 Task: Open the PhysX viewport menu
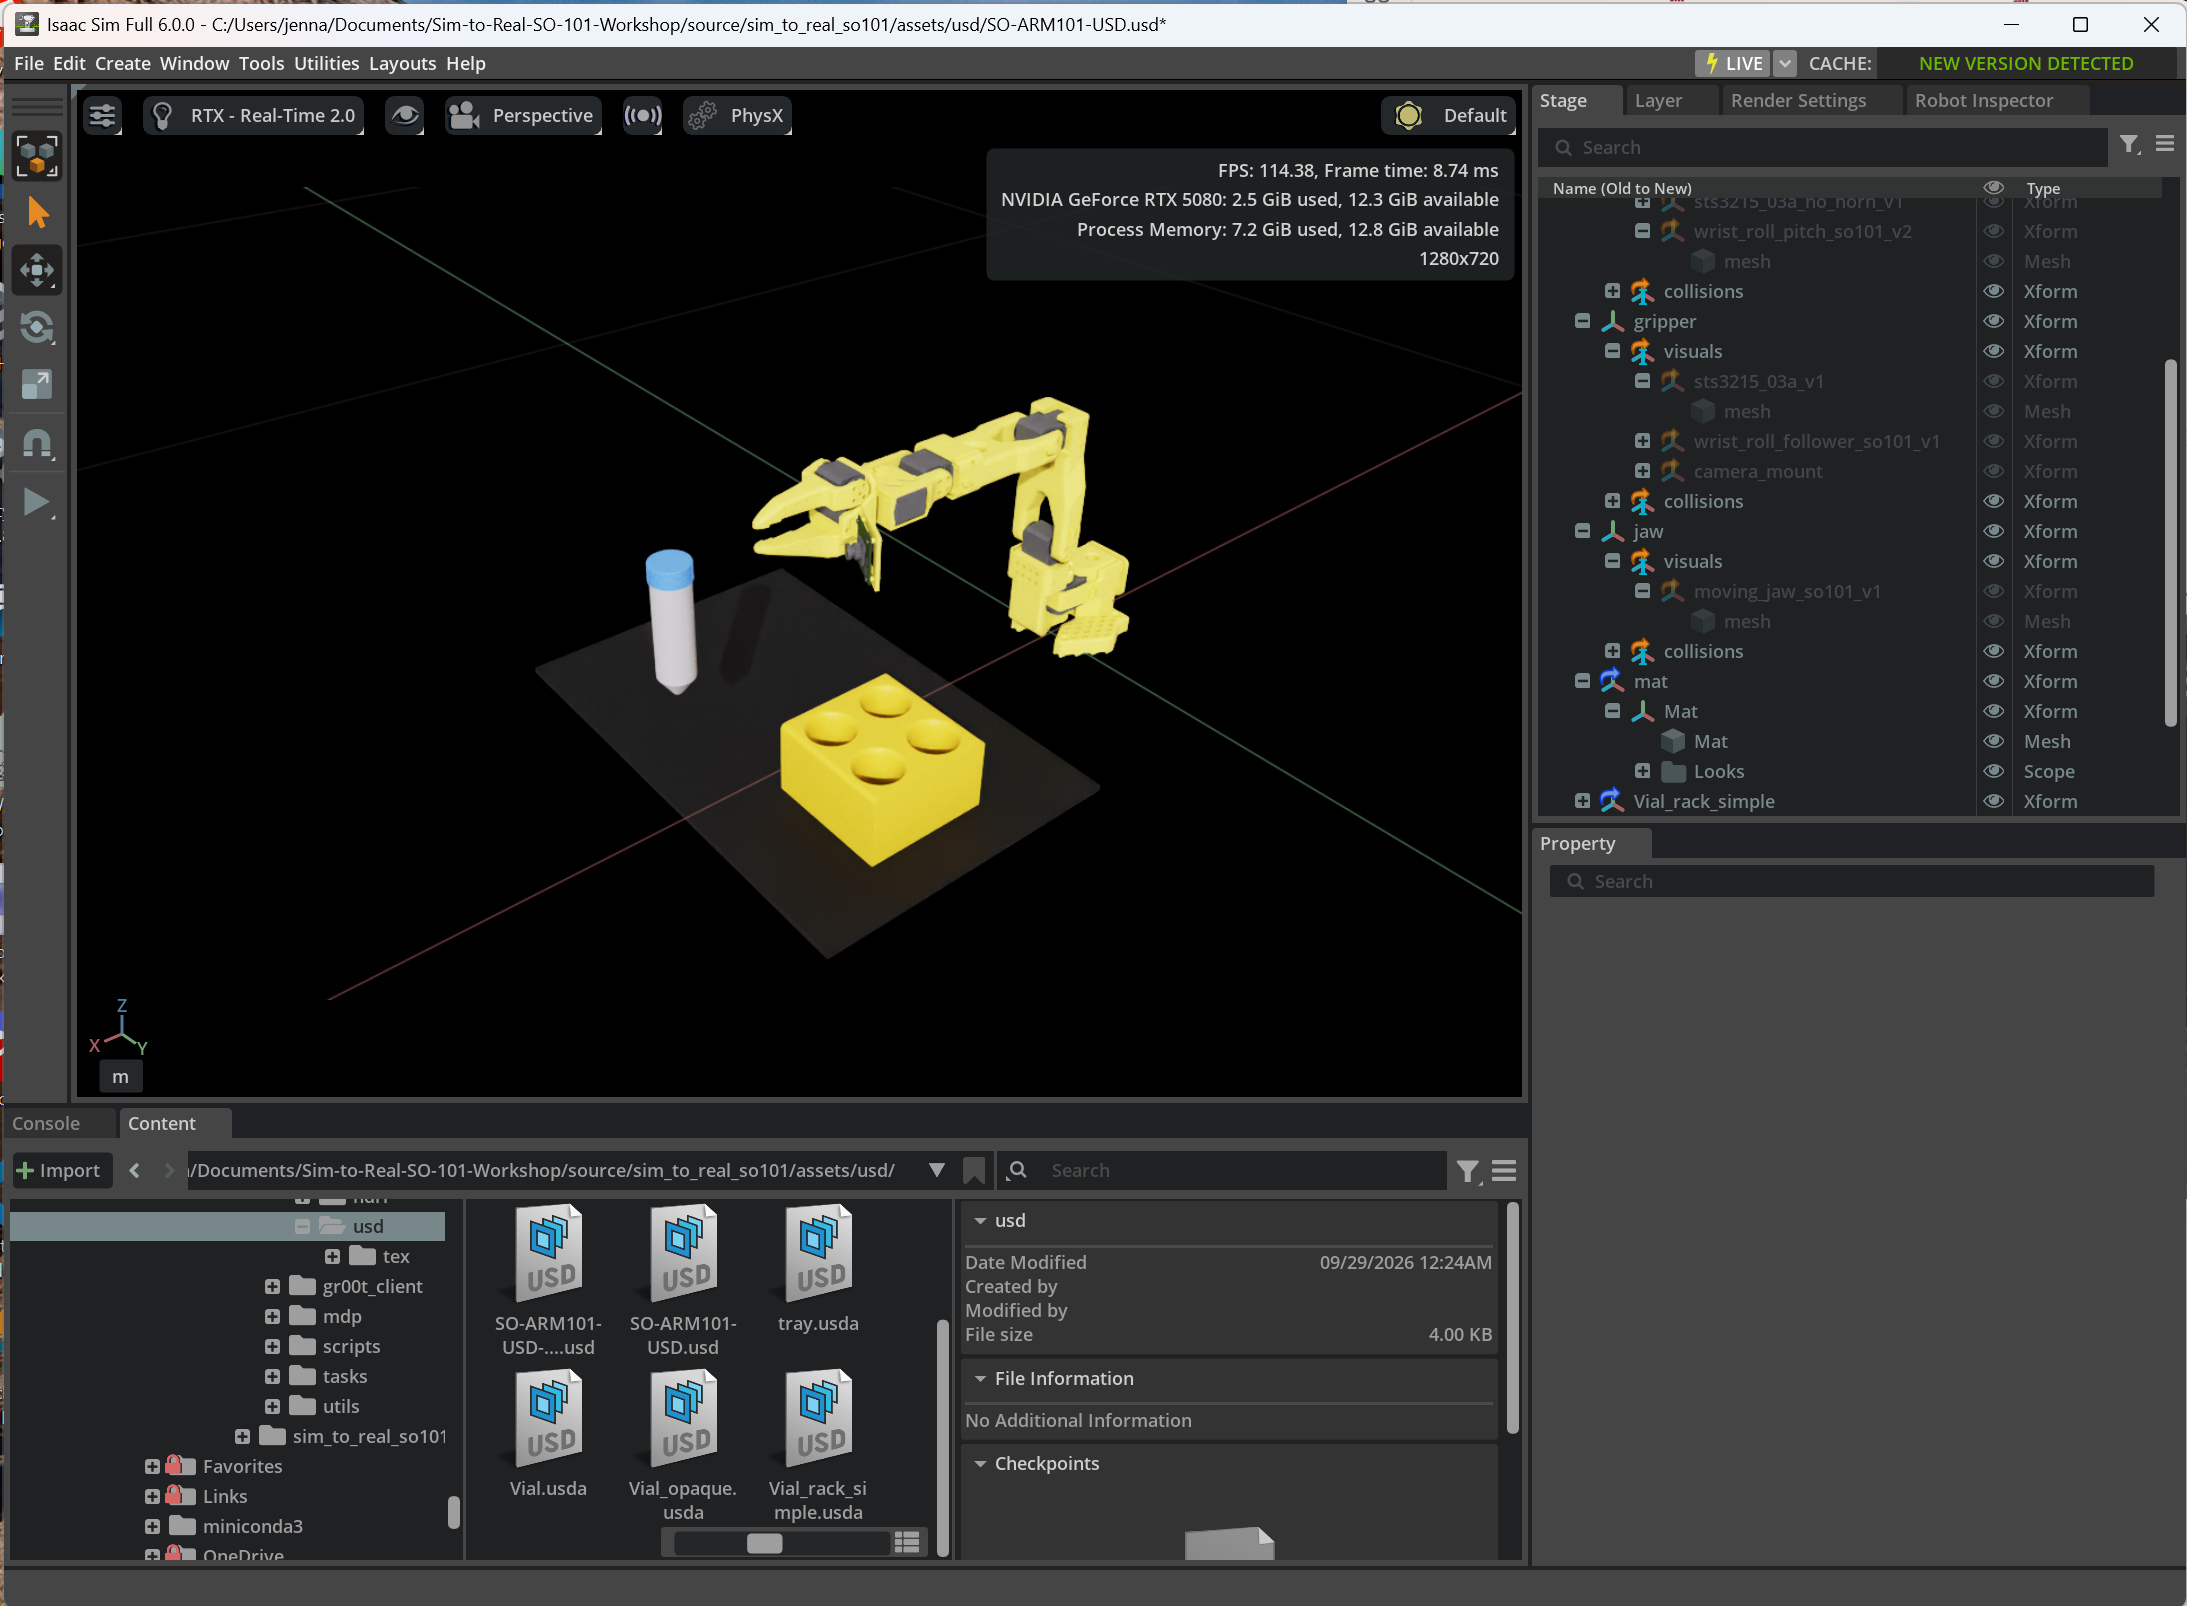738,116
